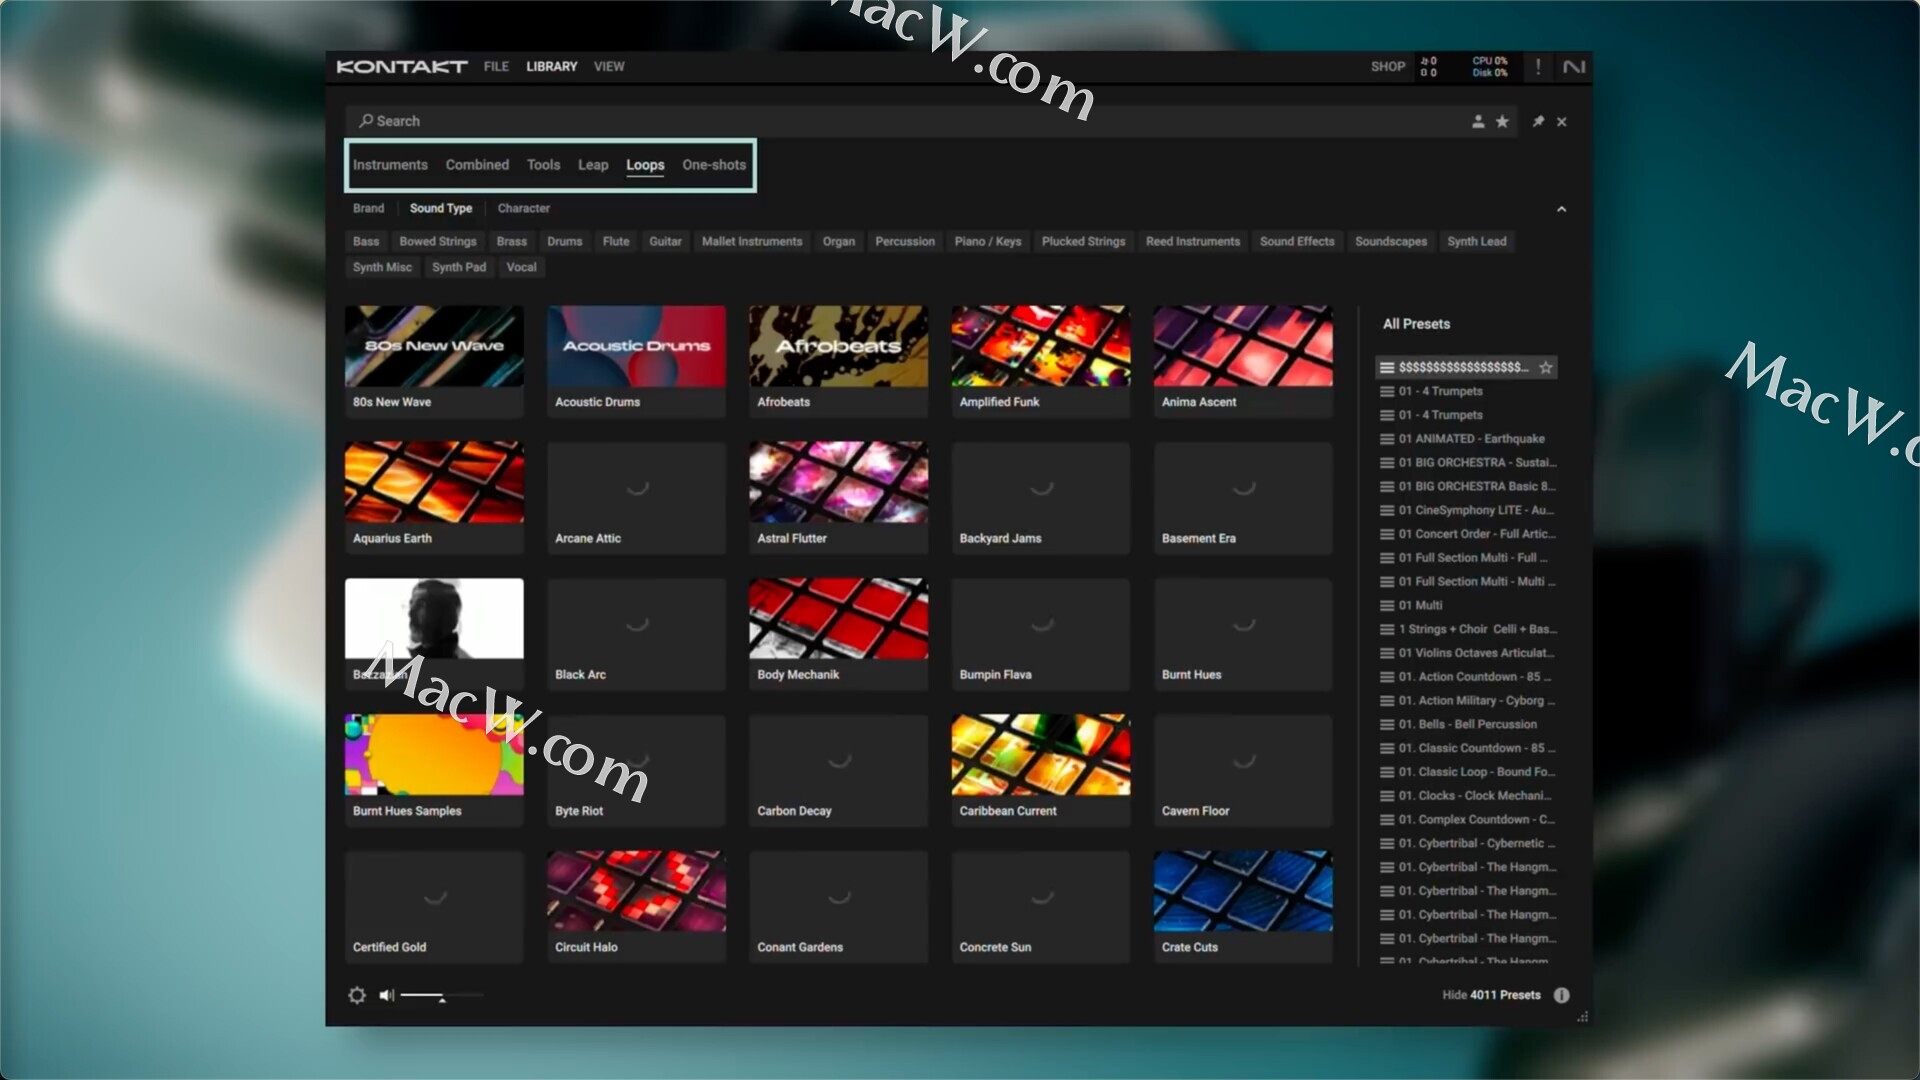
Task: Select preset 01. Clocks - Clock Mechani...
Action: (x=1467, y=796)
